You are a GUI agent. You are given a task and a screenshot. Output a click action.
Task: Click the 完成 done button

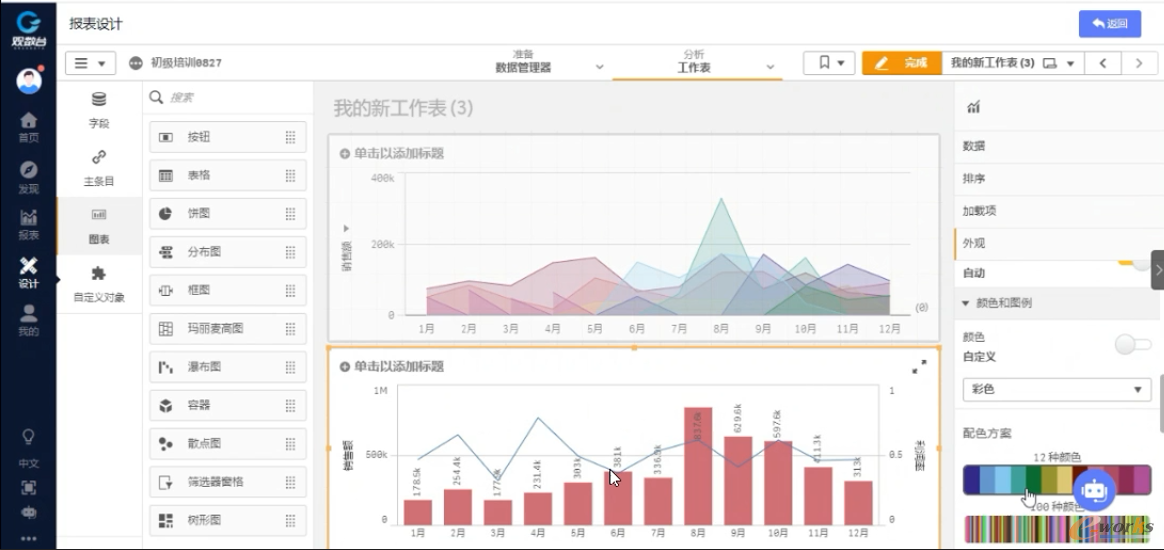click(x=901, y=63)
